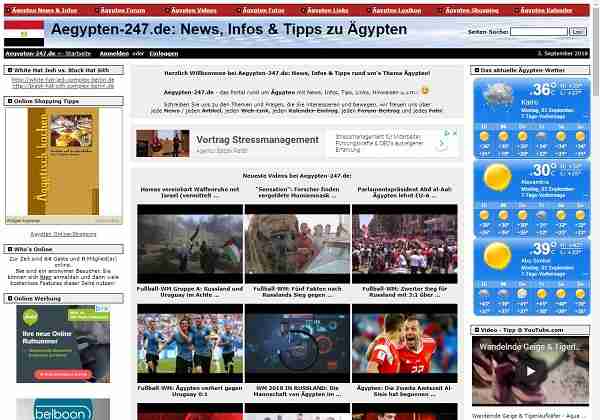Play the Hamas Waffenruhe video thumbnail
The width and height of the screenshot is (600, 420).
tap(190, 244)
